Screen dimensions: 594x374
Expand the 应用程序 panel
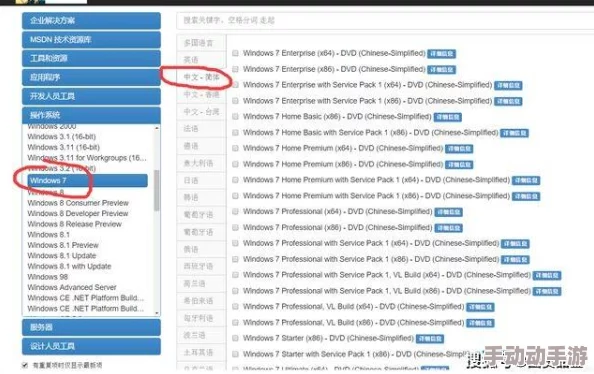tap(91, 77)
